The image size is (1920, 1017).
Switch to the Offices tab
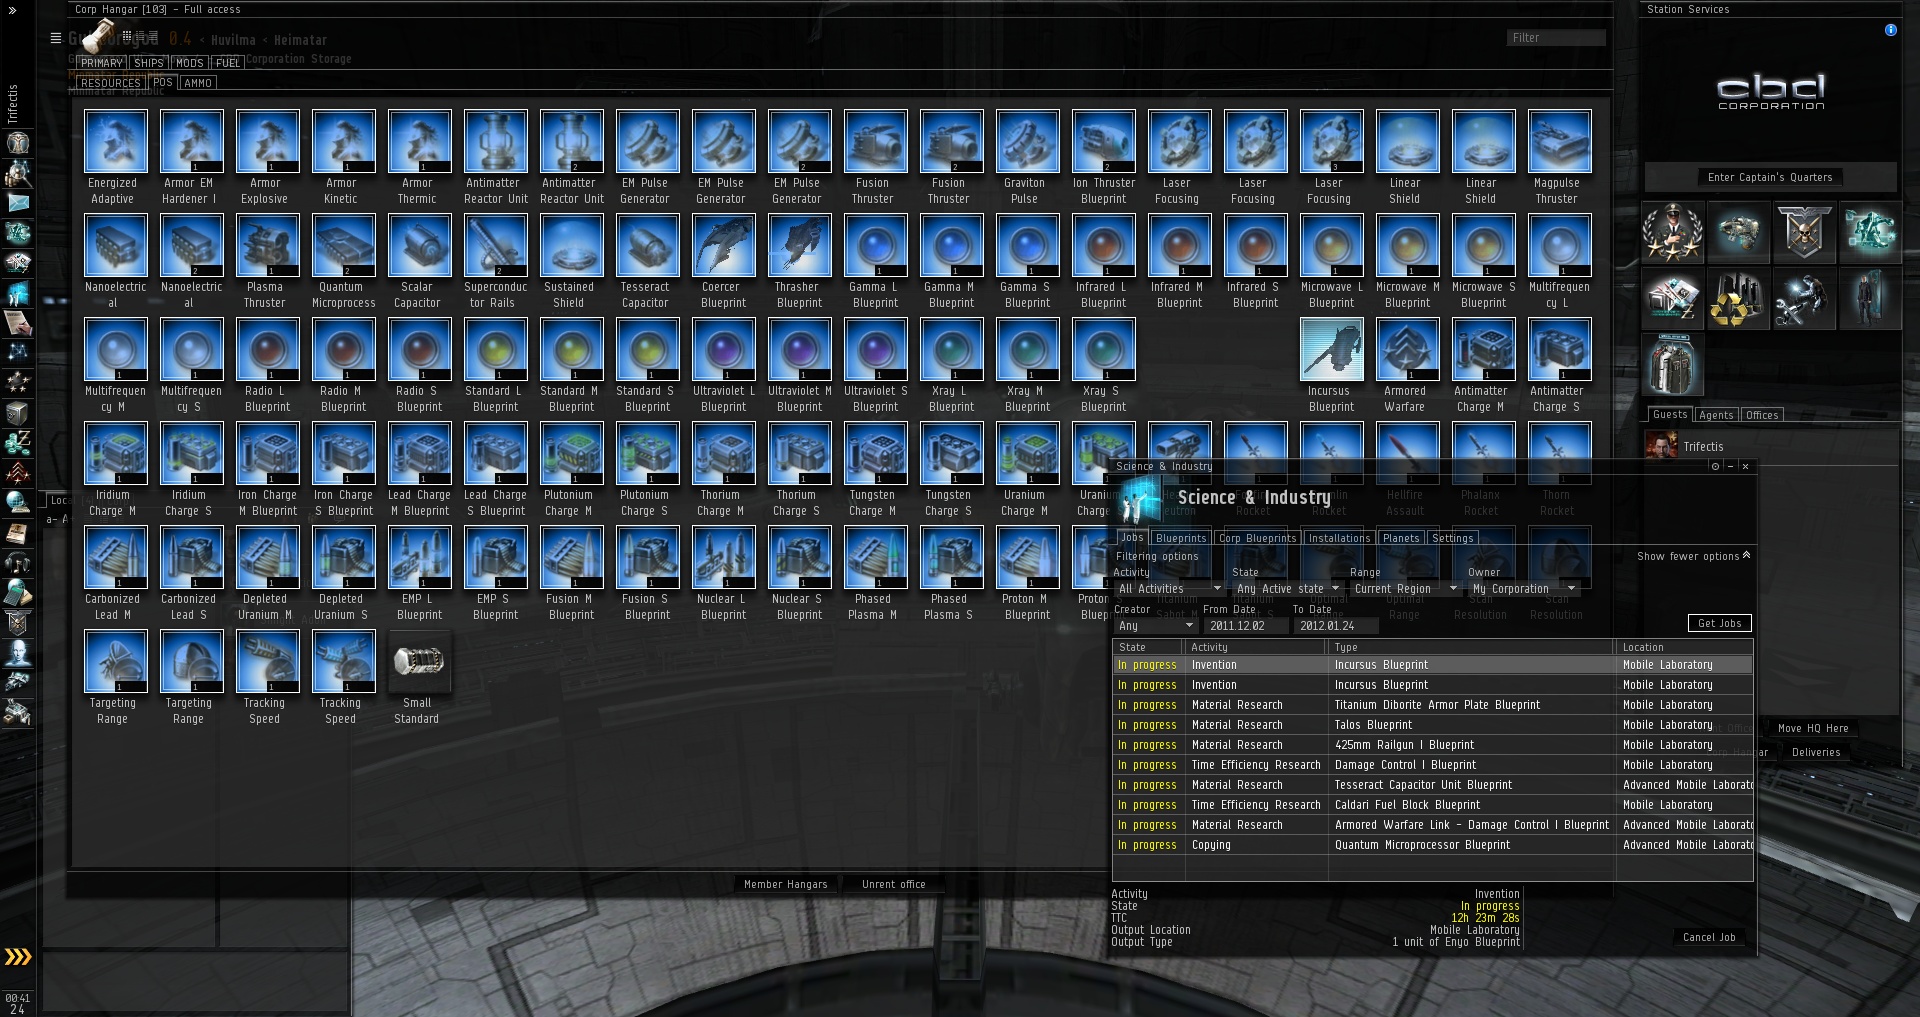pos(1762,415)
